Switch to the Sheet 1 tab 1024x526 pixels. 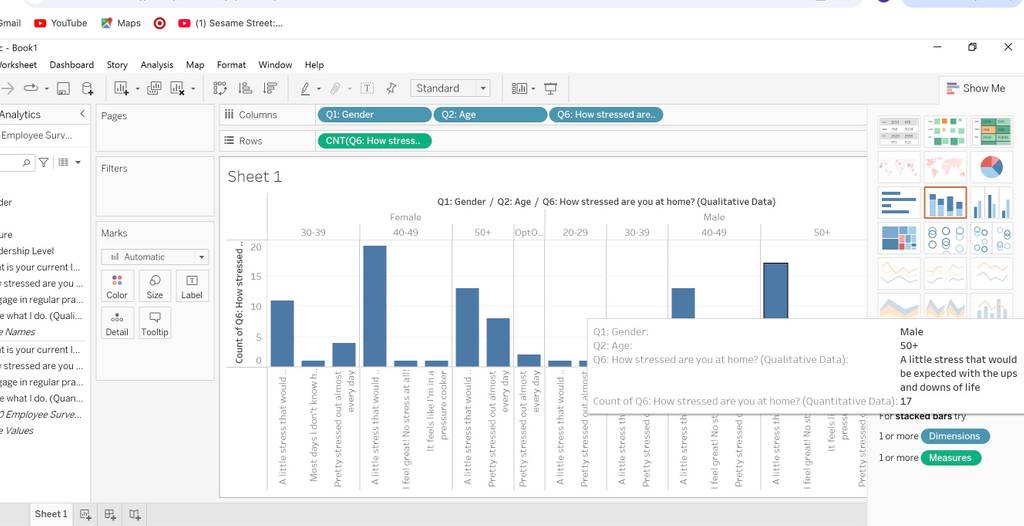pos(51,514)
